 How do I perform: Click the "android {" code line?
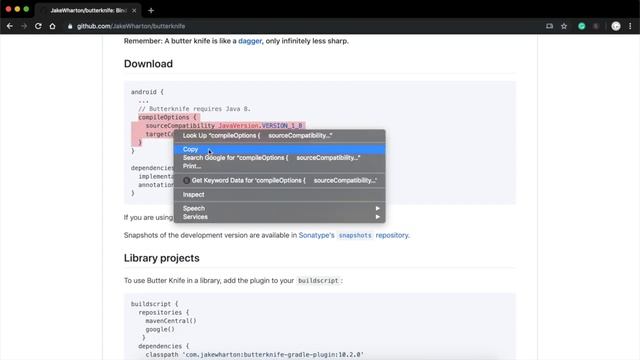(147, 92)
